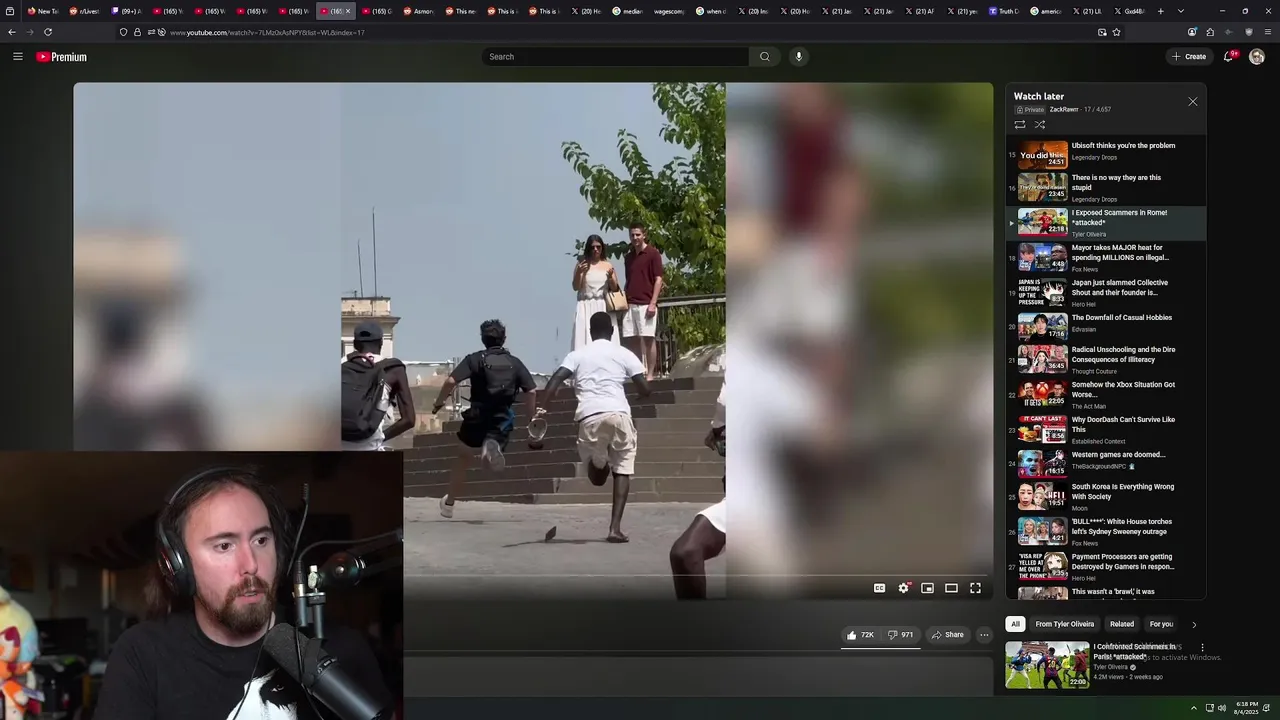This screenshot has width=1280, height=720.
Task: Play There is no way they are this stupid
Action: [x=1105, y=187]
